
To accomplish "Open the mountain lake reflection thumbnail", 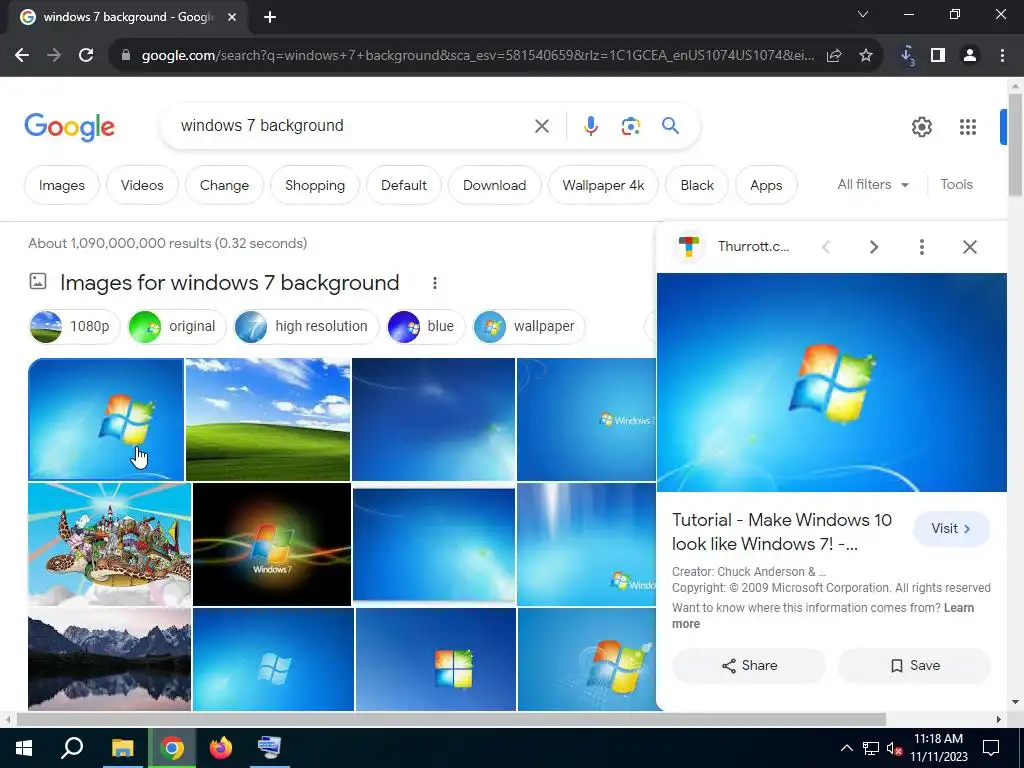I will pyautogui.click(x=110, y=659).
